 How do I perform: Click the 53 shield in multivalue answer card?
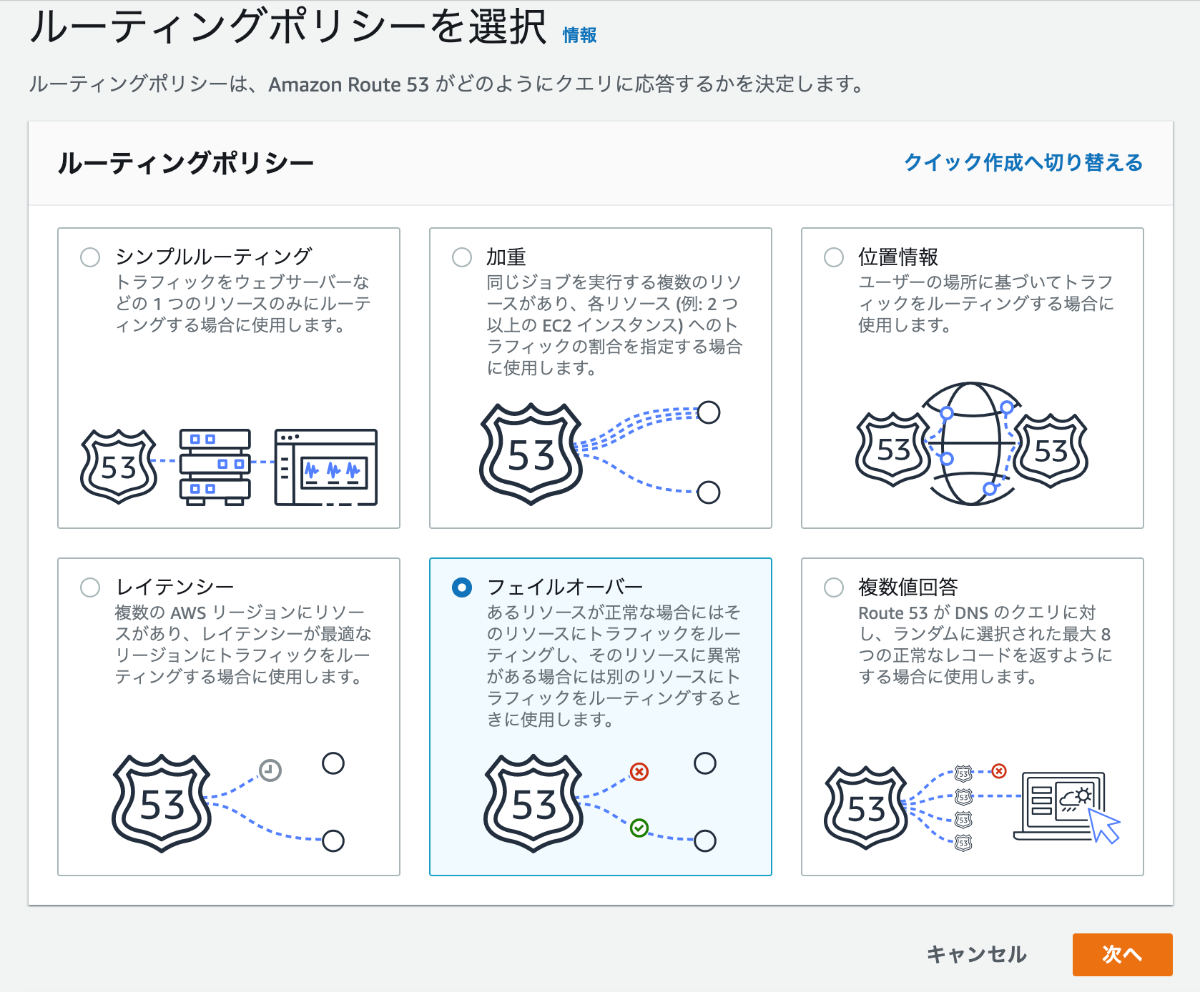(866, 807)
